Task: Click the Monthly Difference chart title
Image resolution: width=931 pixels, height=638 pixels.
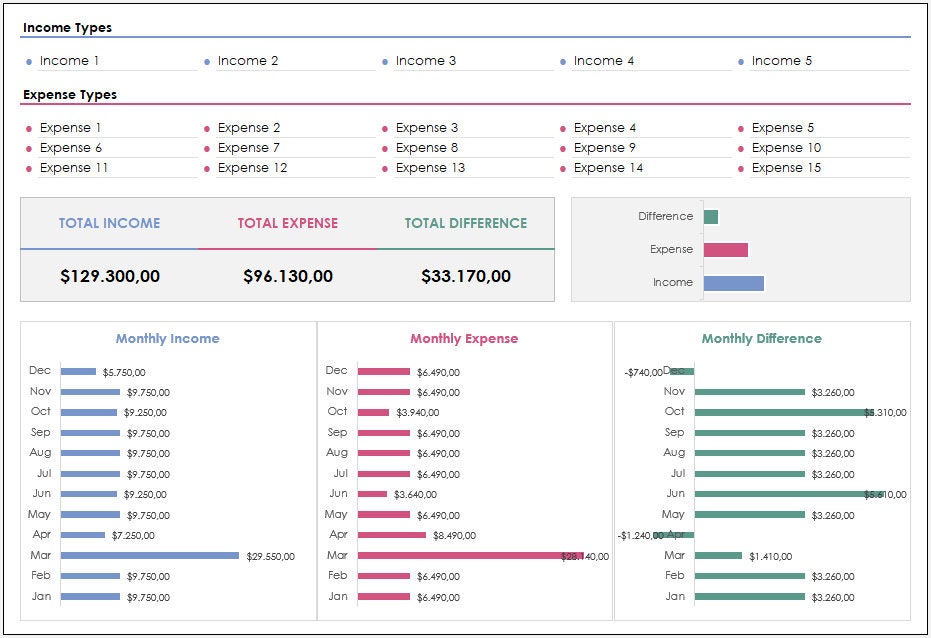Action: [x=762, y=338]
